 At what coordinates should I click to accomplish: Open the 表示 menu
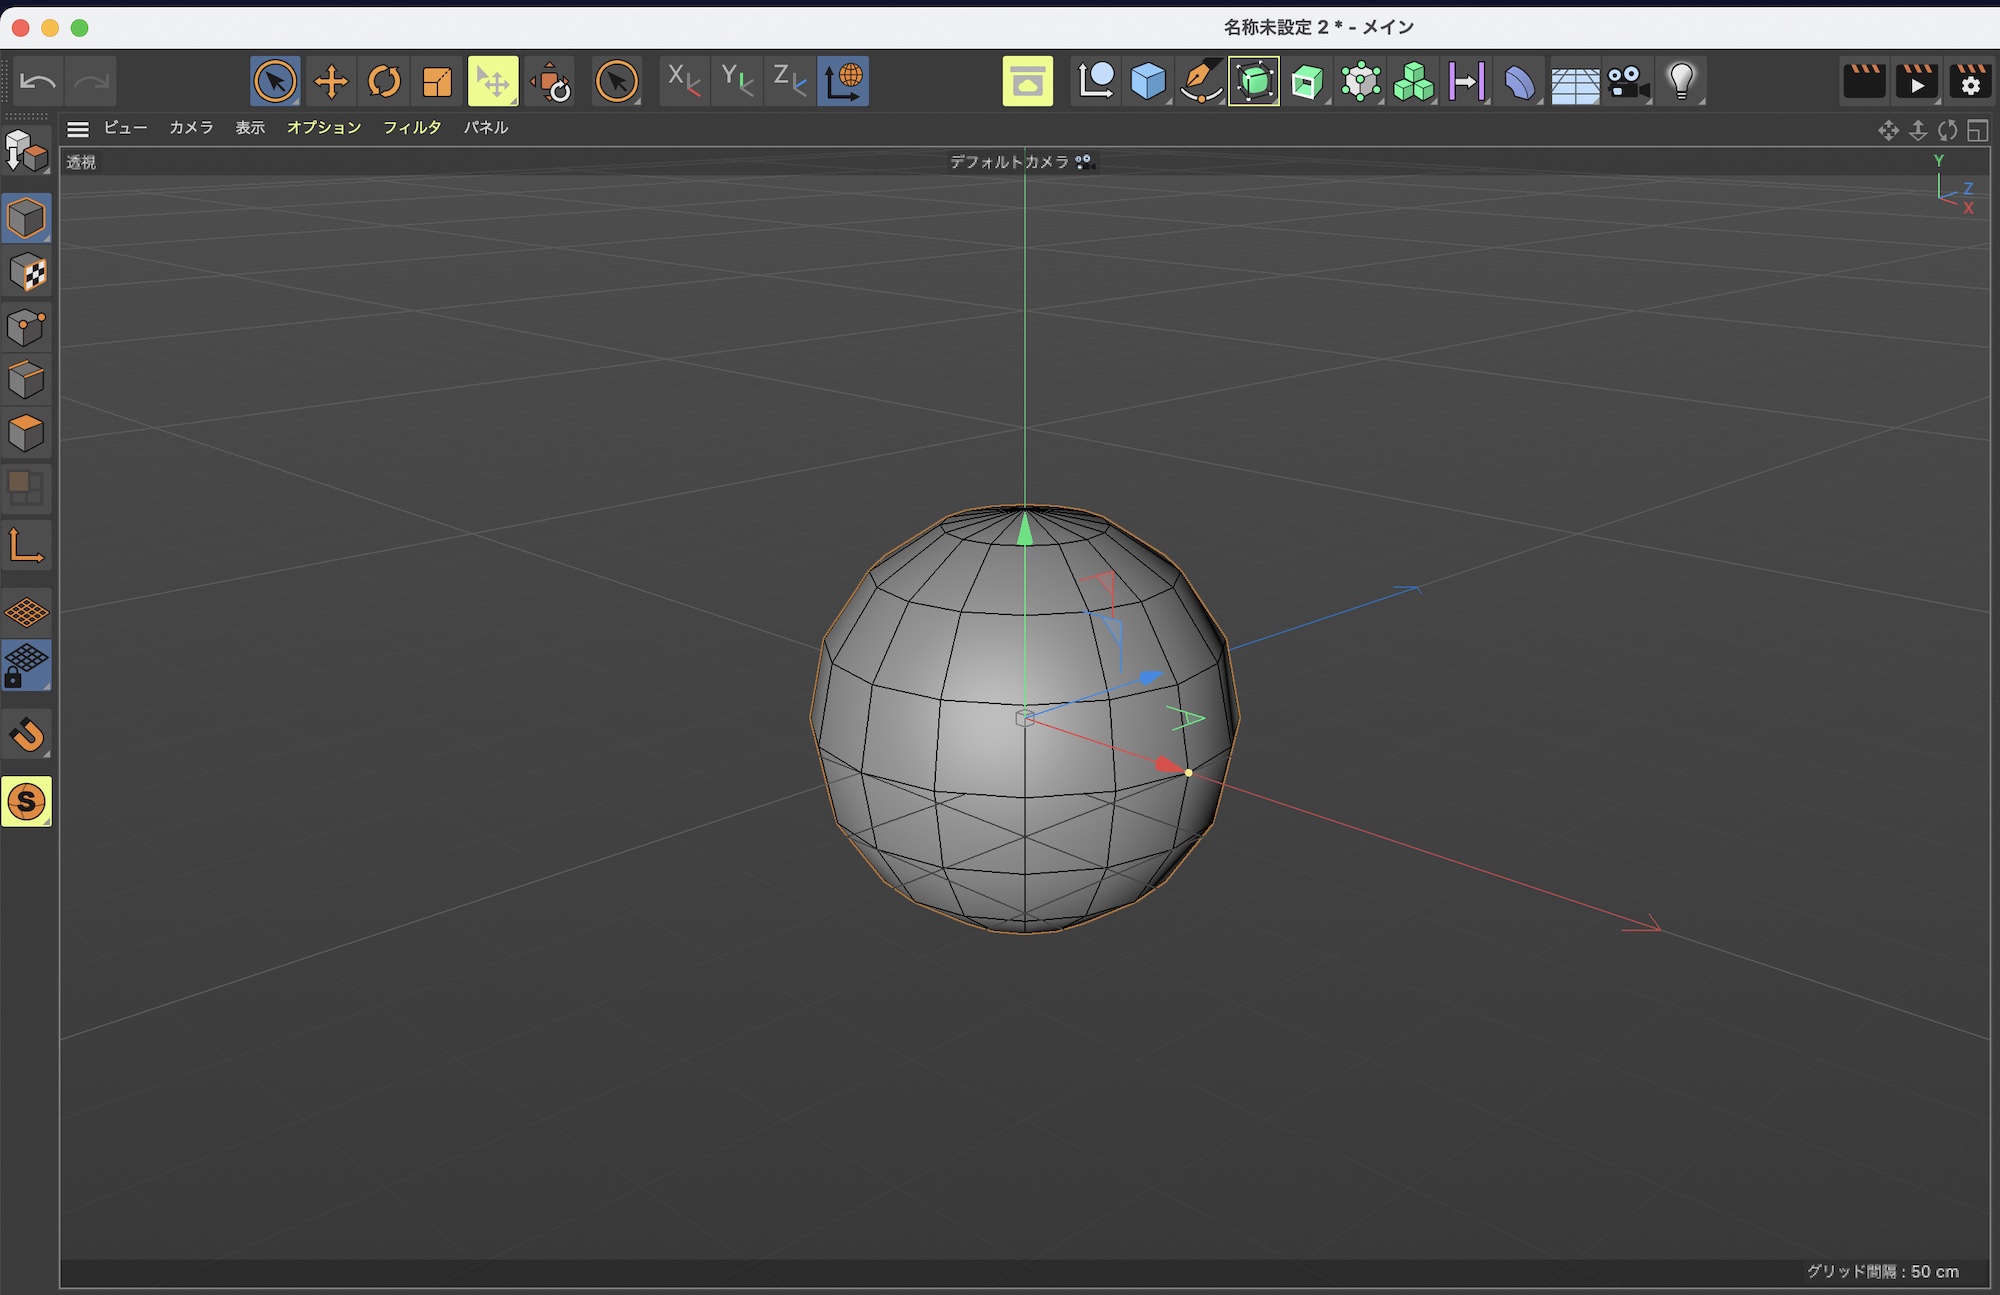click(250, 128)
